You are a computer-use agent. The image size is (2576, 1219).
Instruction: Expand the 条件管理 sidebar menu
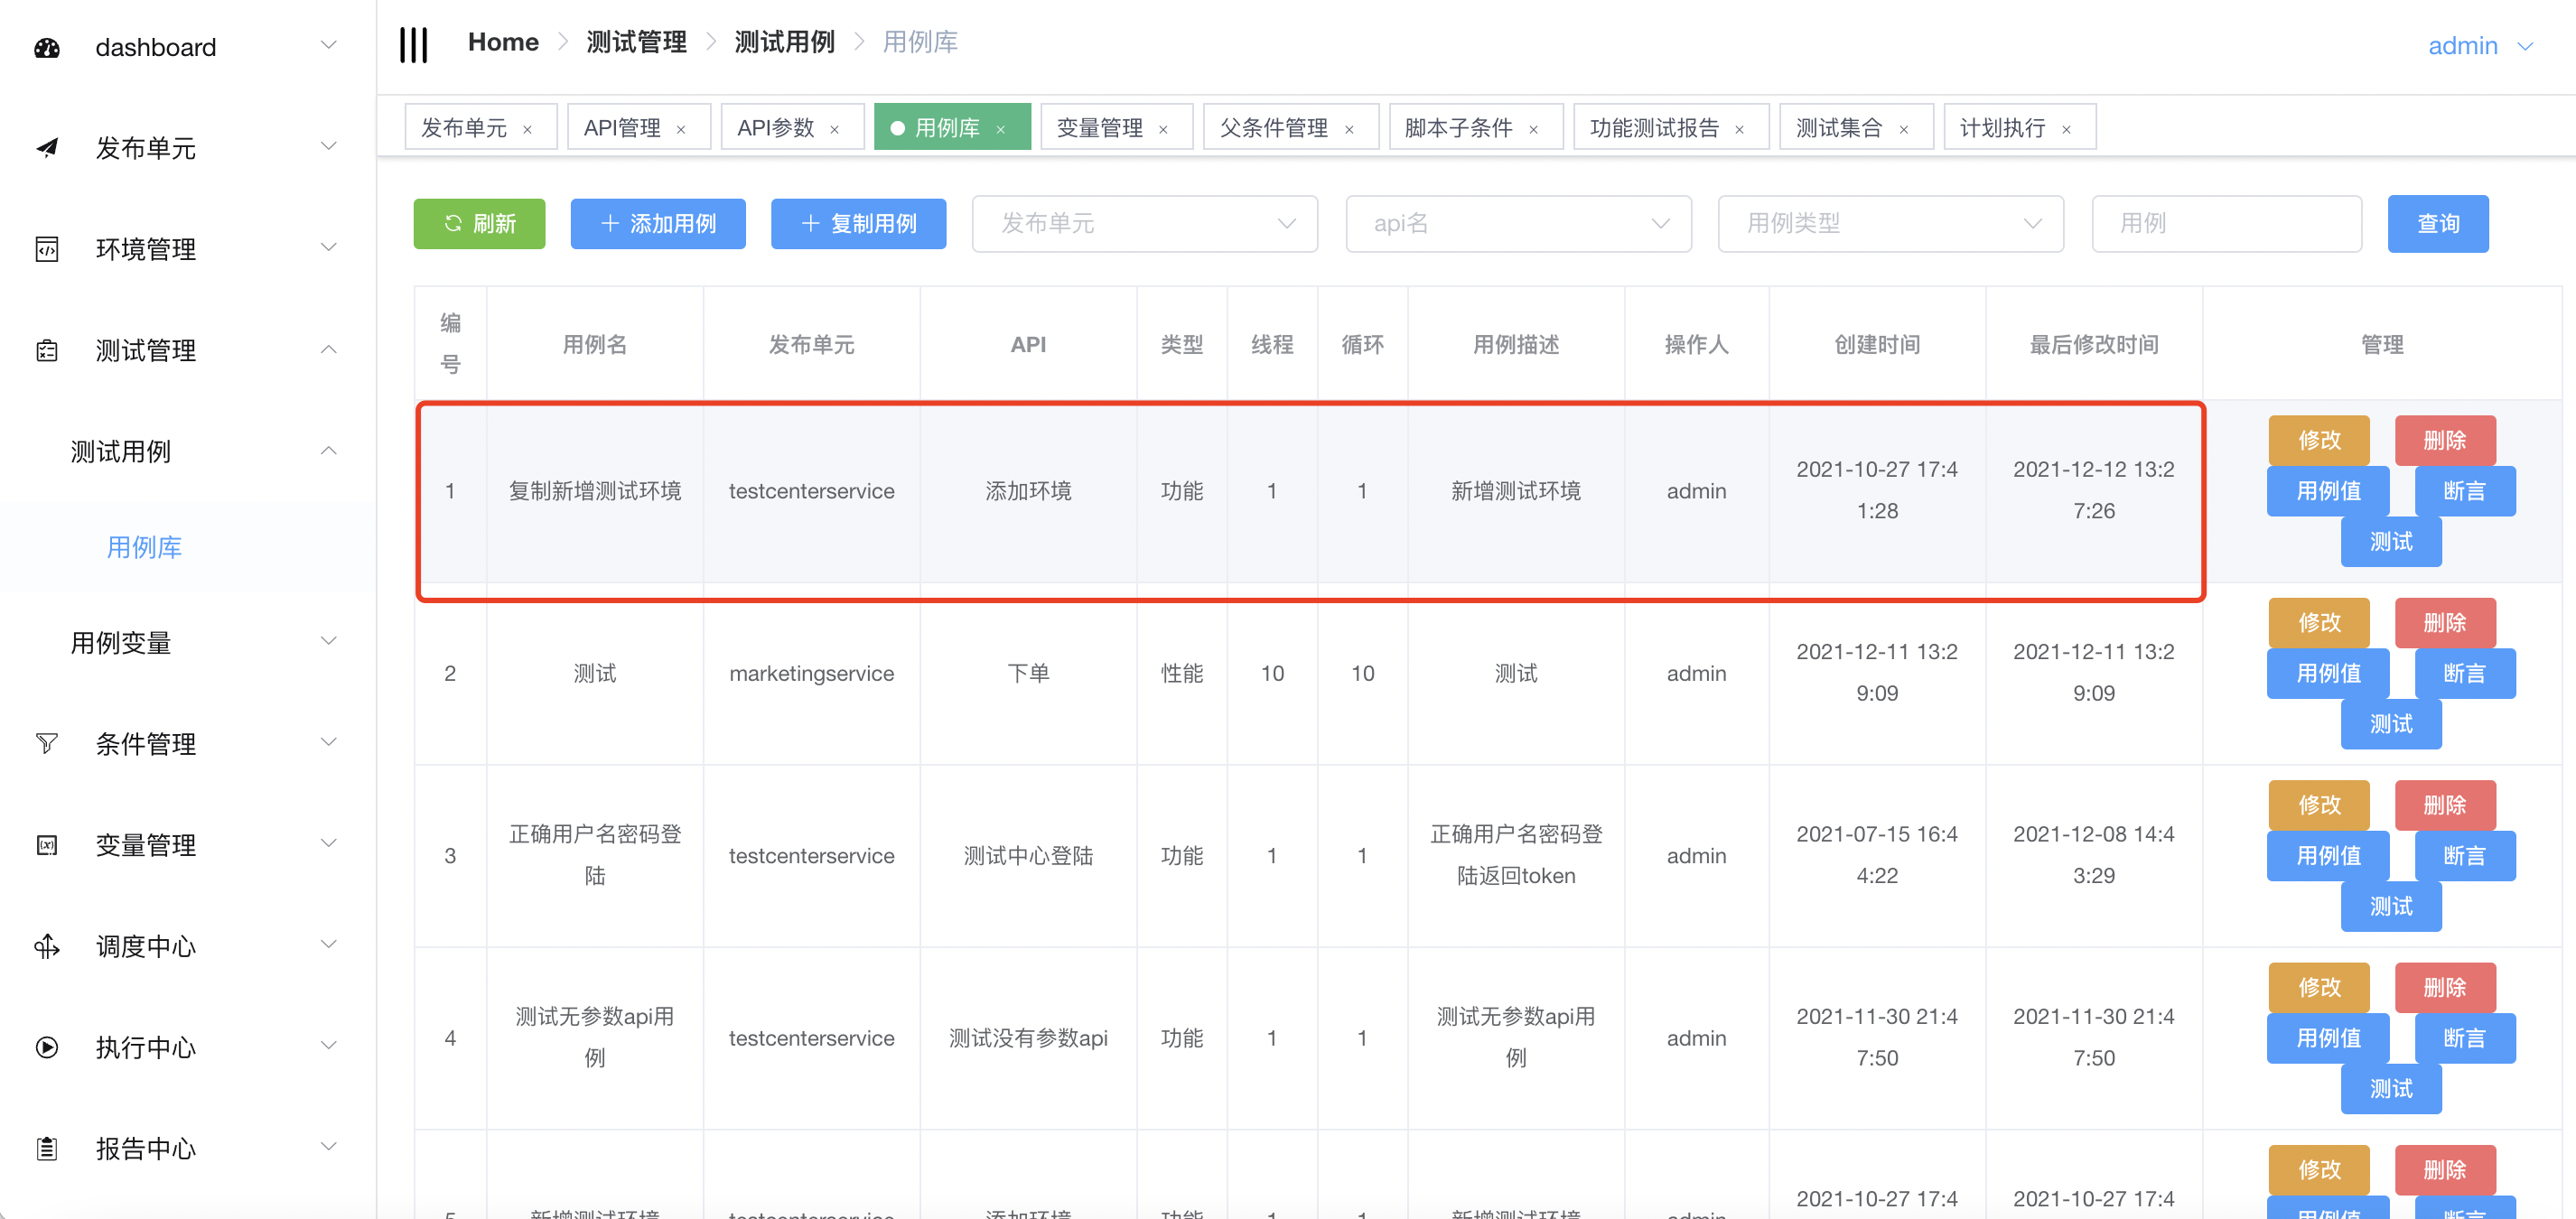pyautogui.click(x=328, y=742)
